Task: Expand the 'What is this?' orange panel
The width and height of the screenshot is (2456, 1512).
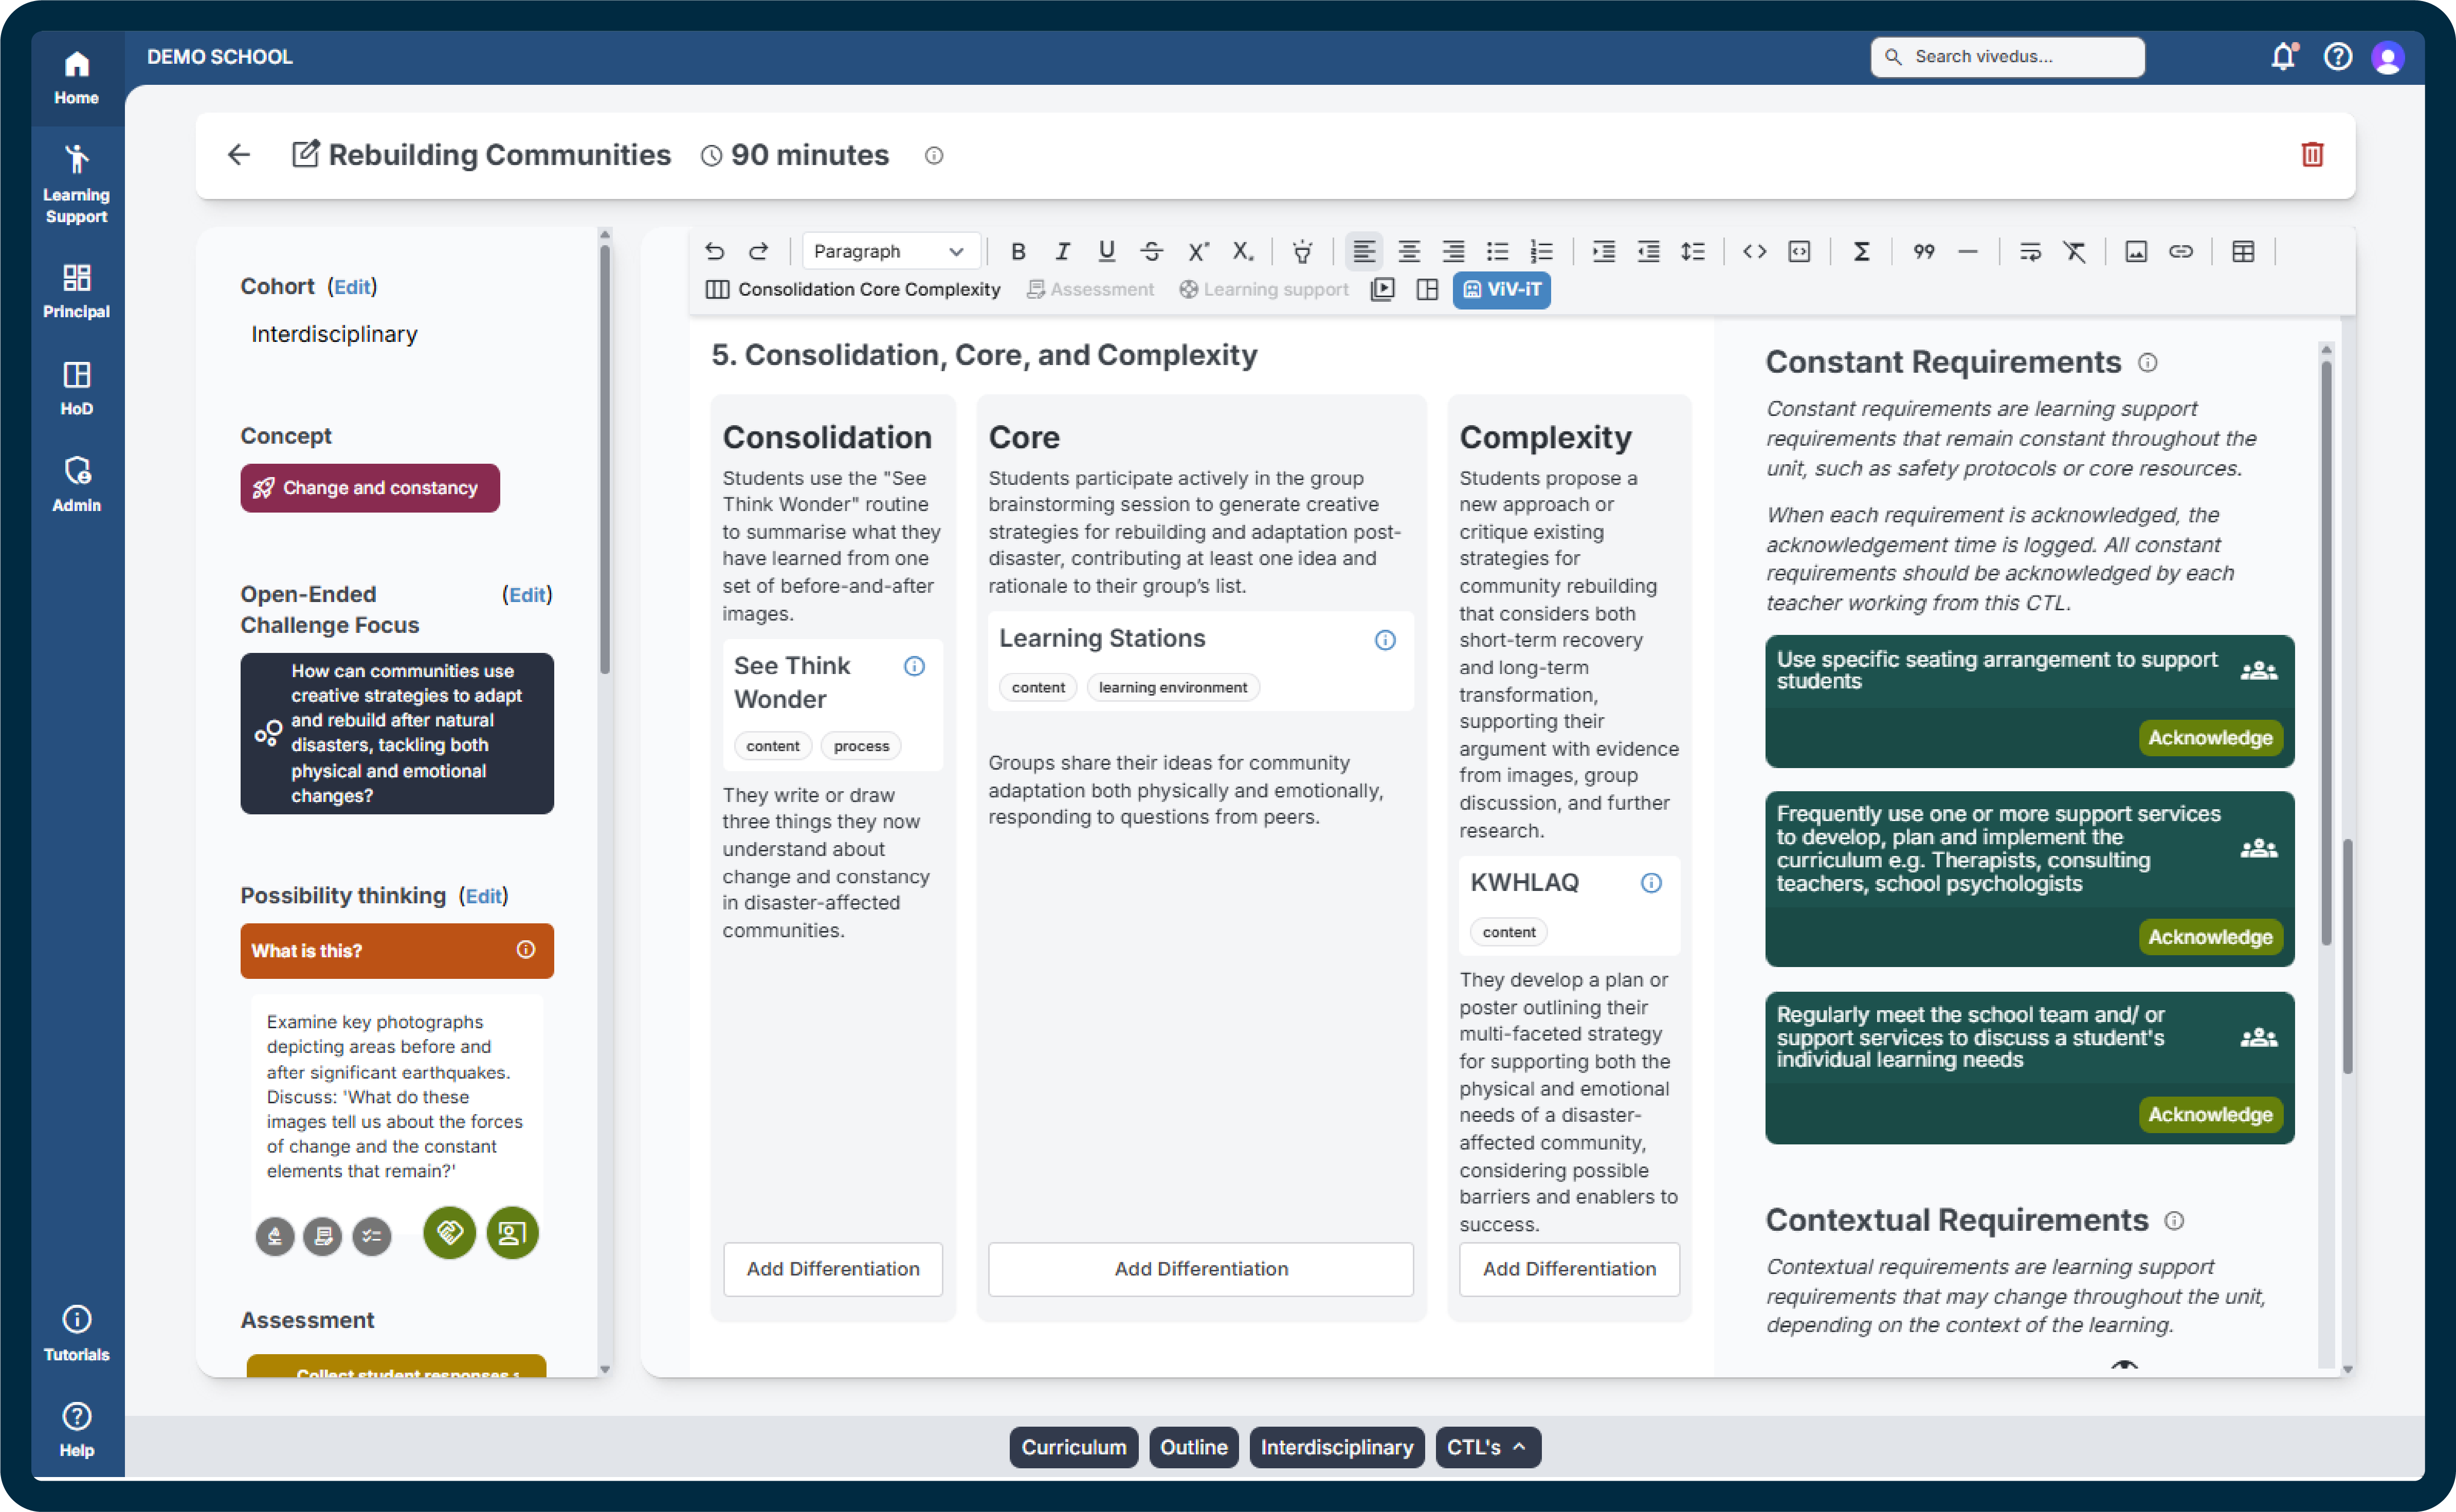Action: click(396, 950)
